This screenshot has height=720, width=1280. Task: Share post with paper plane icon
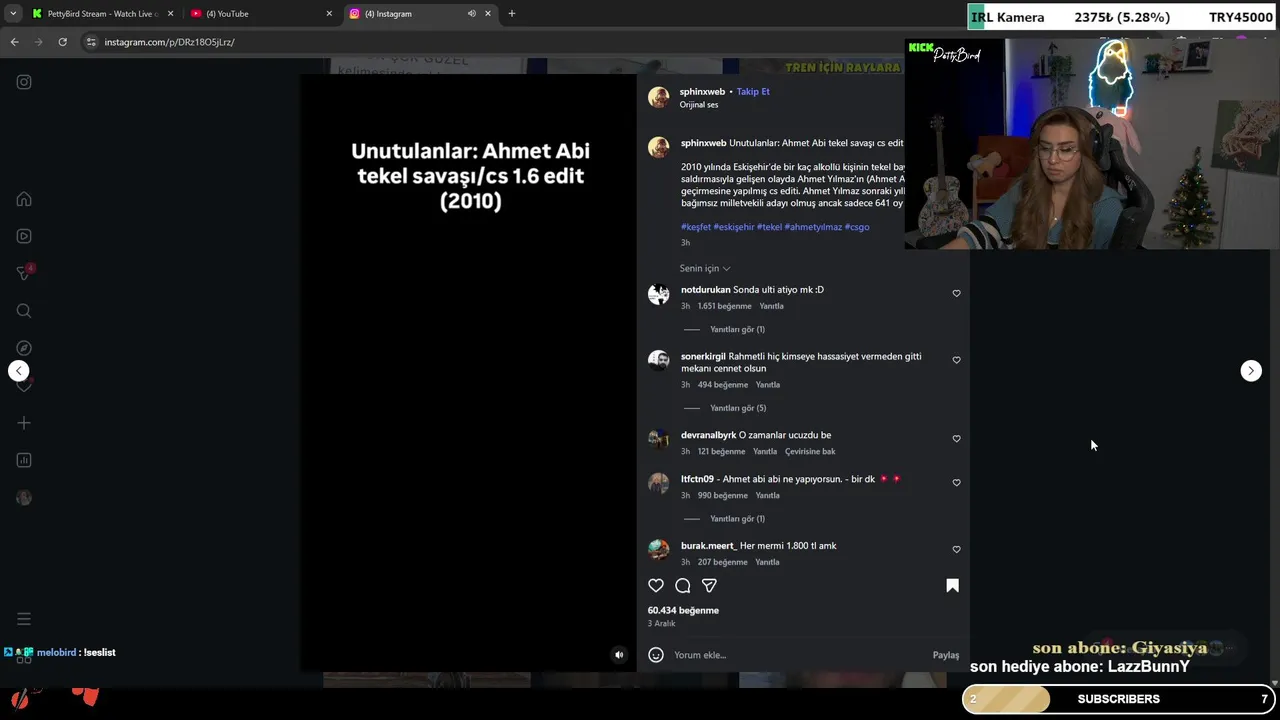tap(709, 585)
